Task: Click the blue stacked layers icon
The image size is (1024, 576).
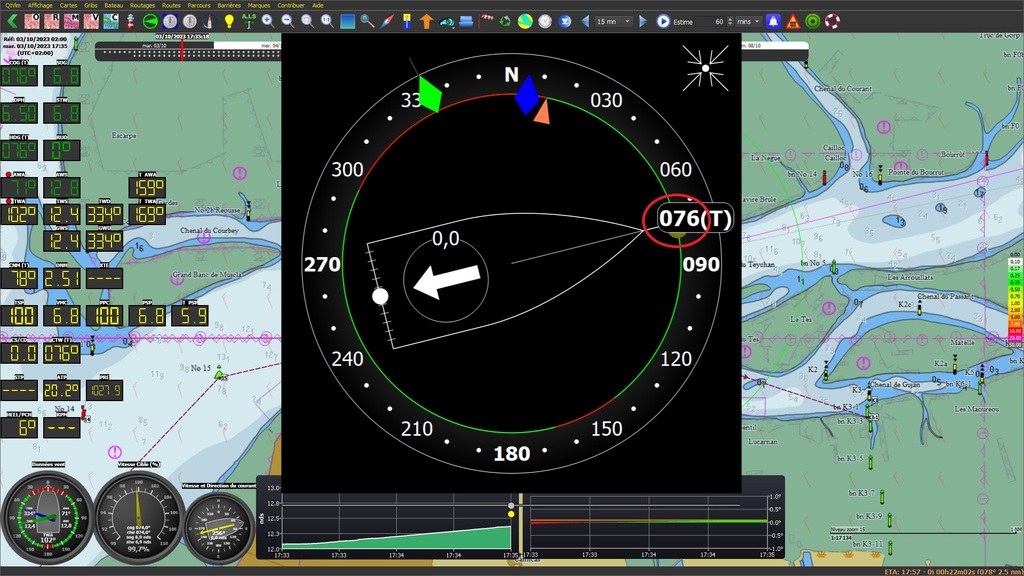Action: coord(466,21)
